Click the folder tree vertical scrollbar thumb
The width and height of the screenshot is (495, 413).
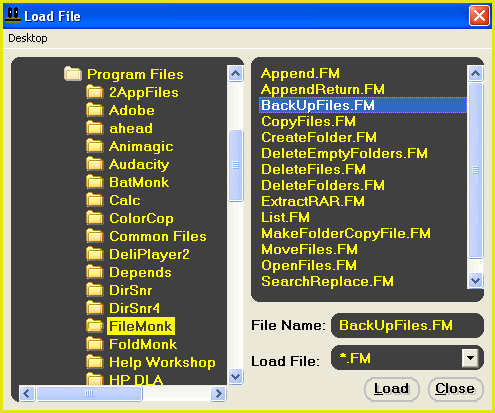(x=236, y=165)
